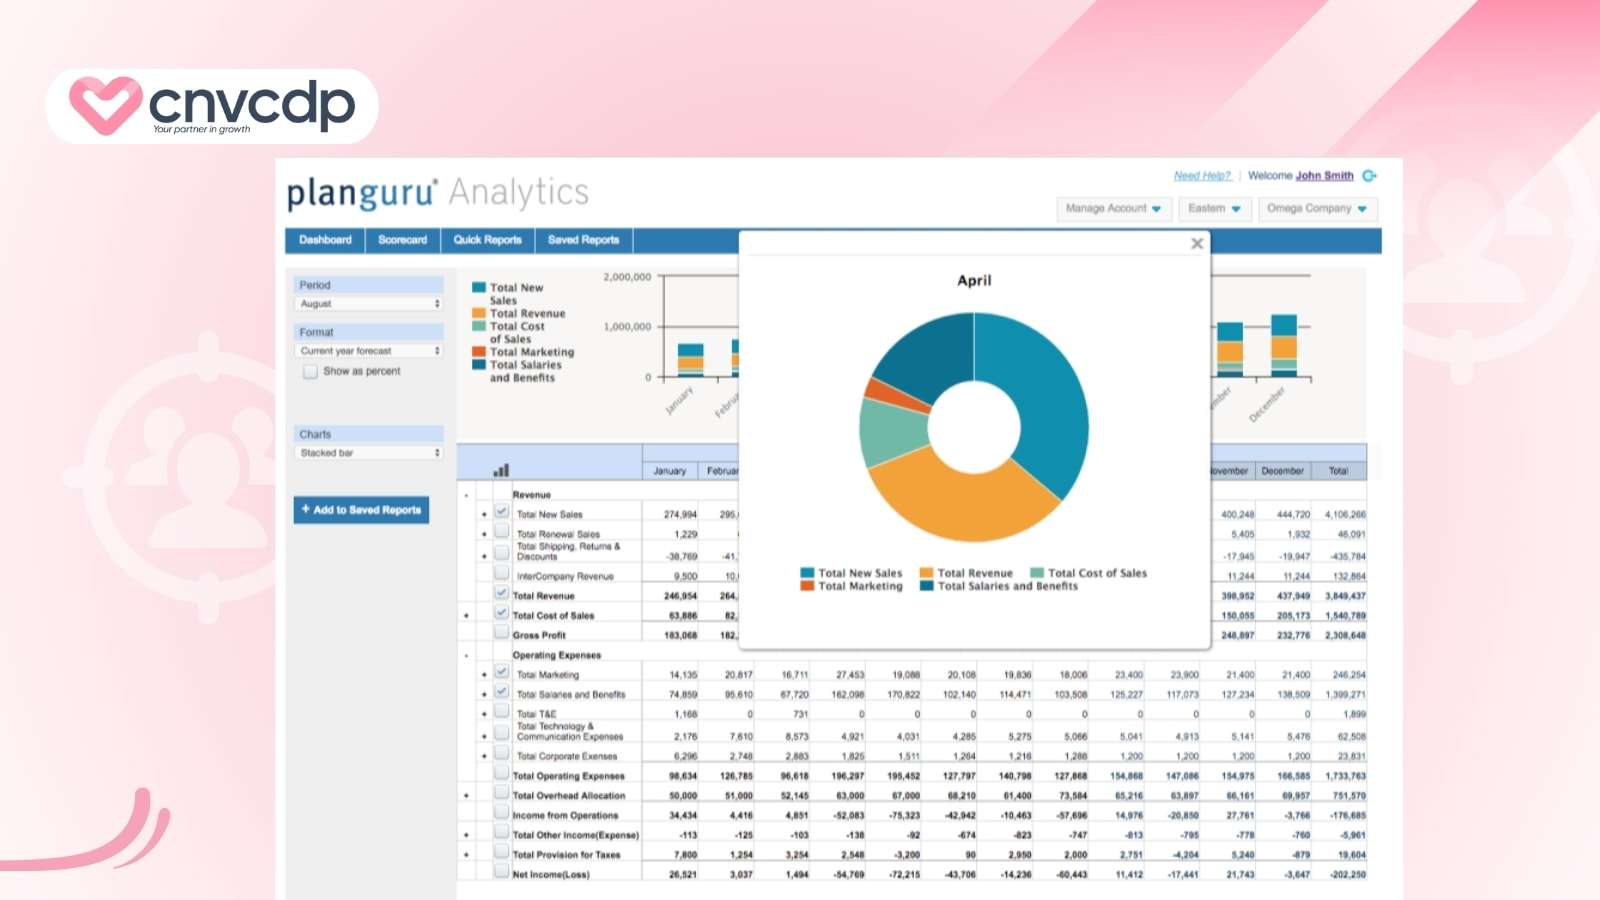Click the December stacked bar in chart
Screen dimensions: 1600x900
click(1283, 346)
